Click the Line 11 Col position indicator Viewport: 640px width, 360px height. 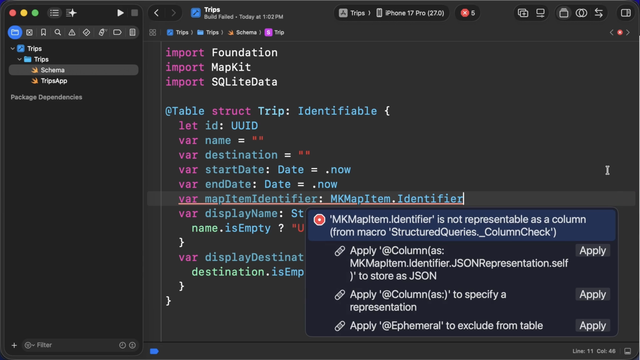(594, 351)
